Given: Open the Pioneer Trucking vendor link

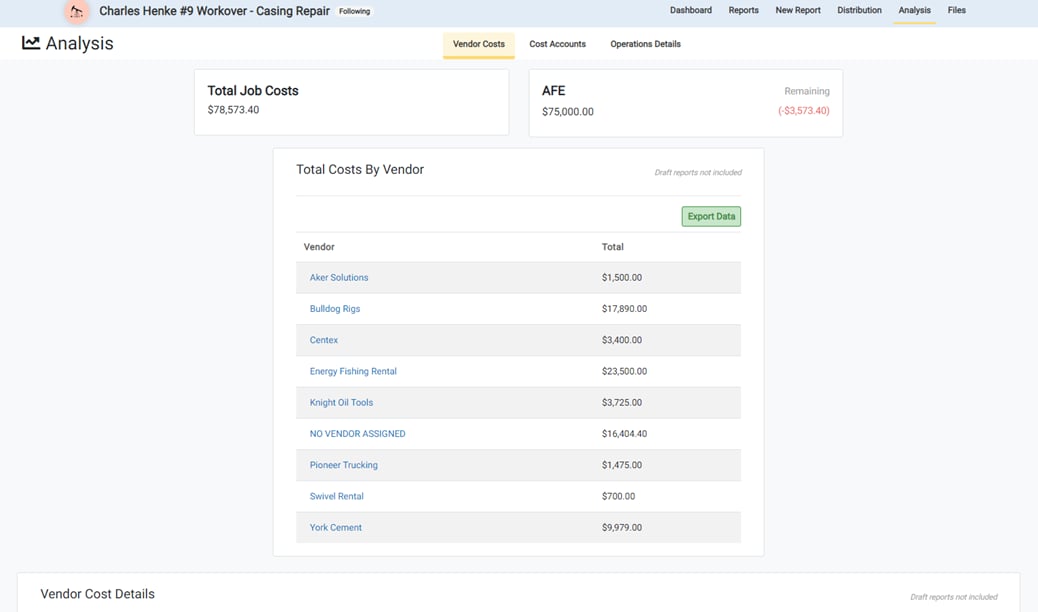Looking at the screenshot, I should (x=344, y=465).
